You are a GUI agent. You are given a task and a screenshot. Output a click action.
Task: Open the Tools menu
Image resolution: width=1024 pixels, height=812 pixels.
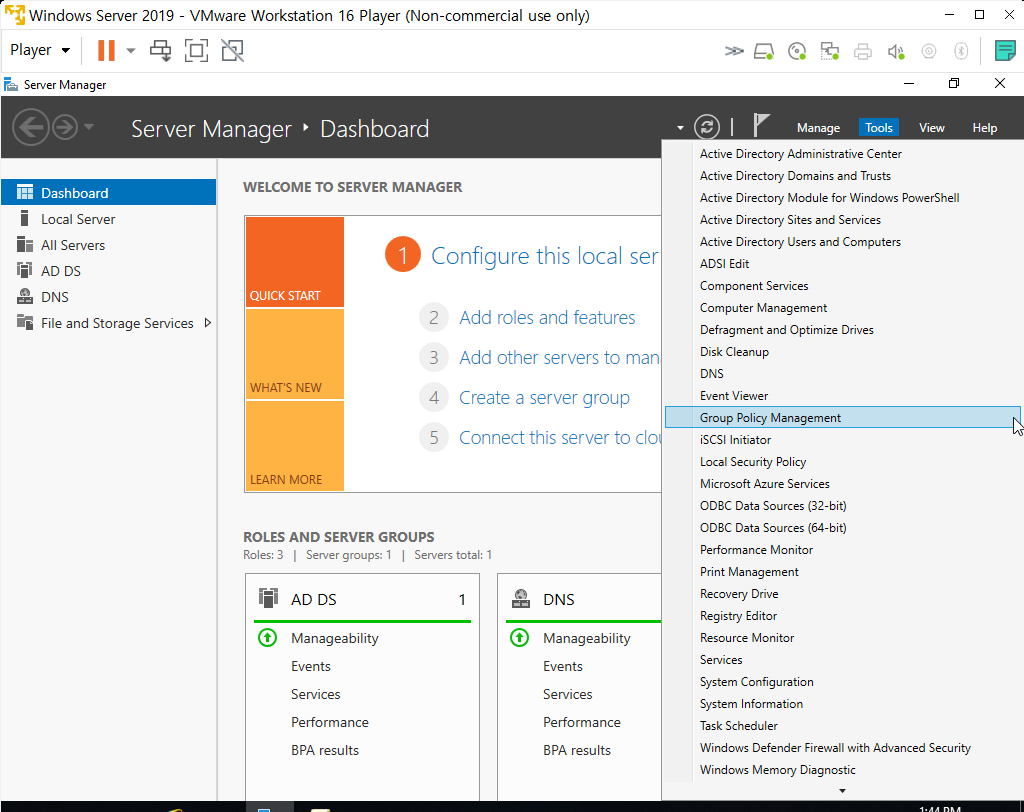pos(878,128)
